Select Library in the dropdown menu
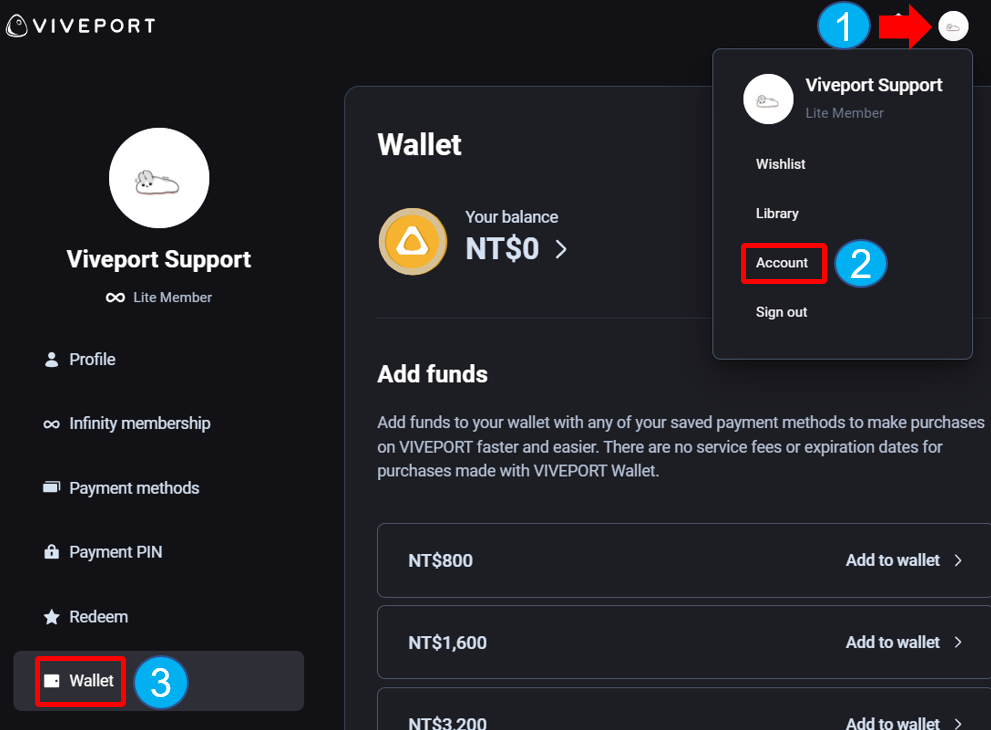The width and height of the screenshot is (991, 730). [777, 214]
